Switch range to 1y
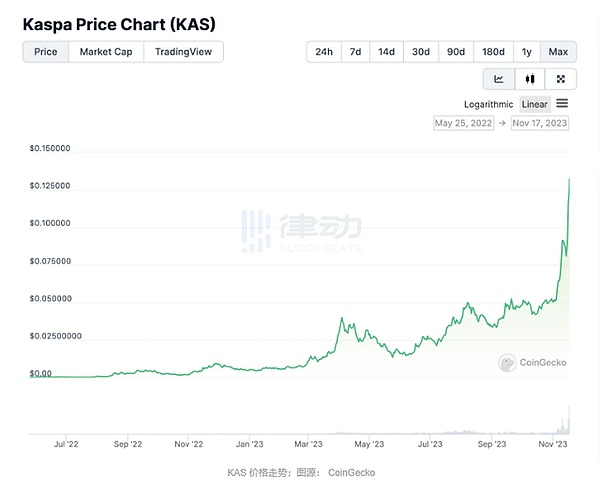600x480 pixels. click(x=526, y=52)
